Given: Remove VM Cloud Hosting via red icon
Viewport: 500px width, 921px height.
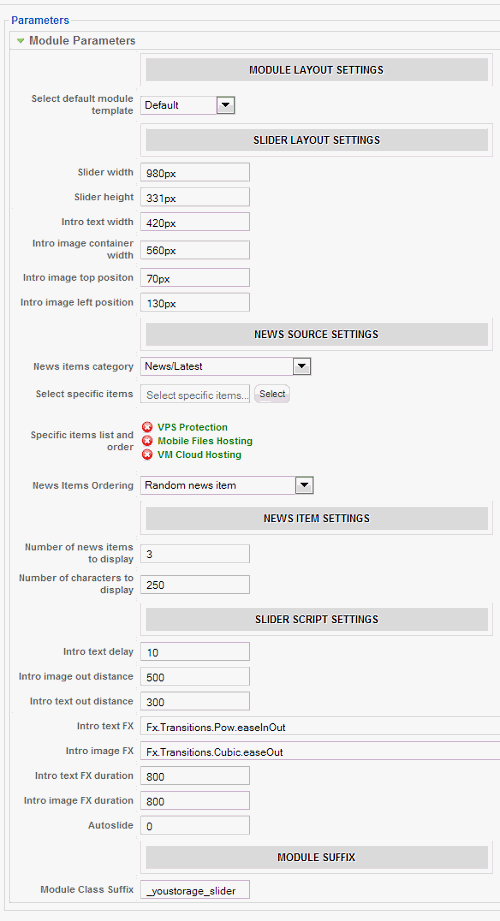Looking at the screenshot, I should click(147, 455).
